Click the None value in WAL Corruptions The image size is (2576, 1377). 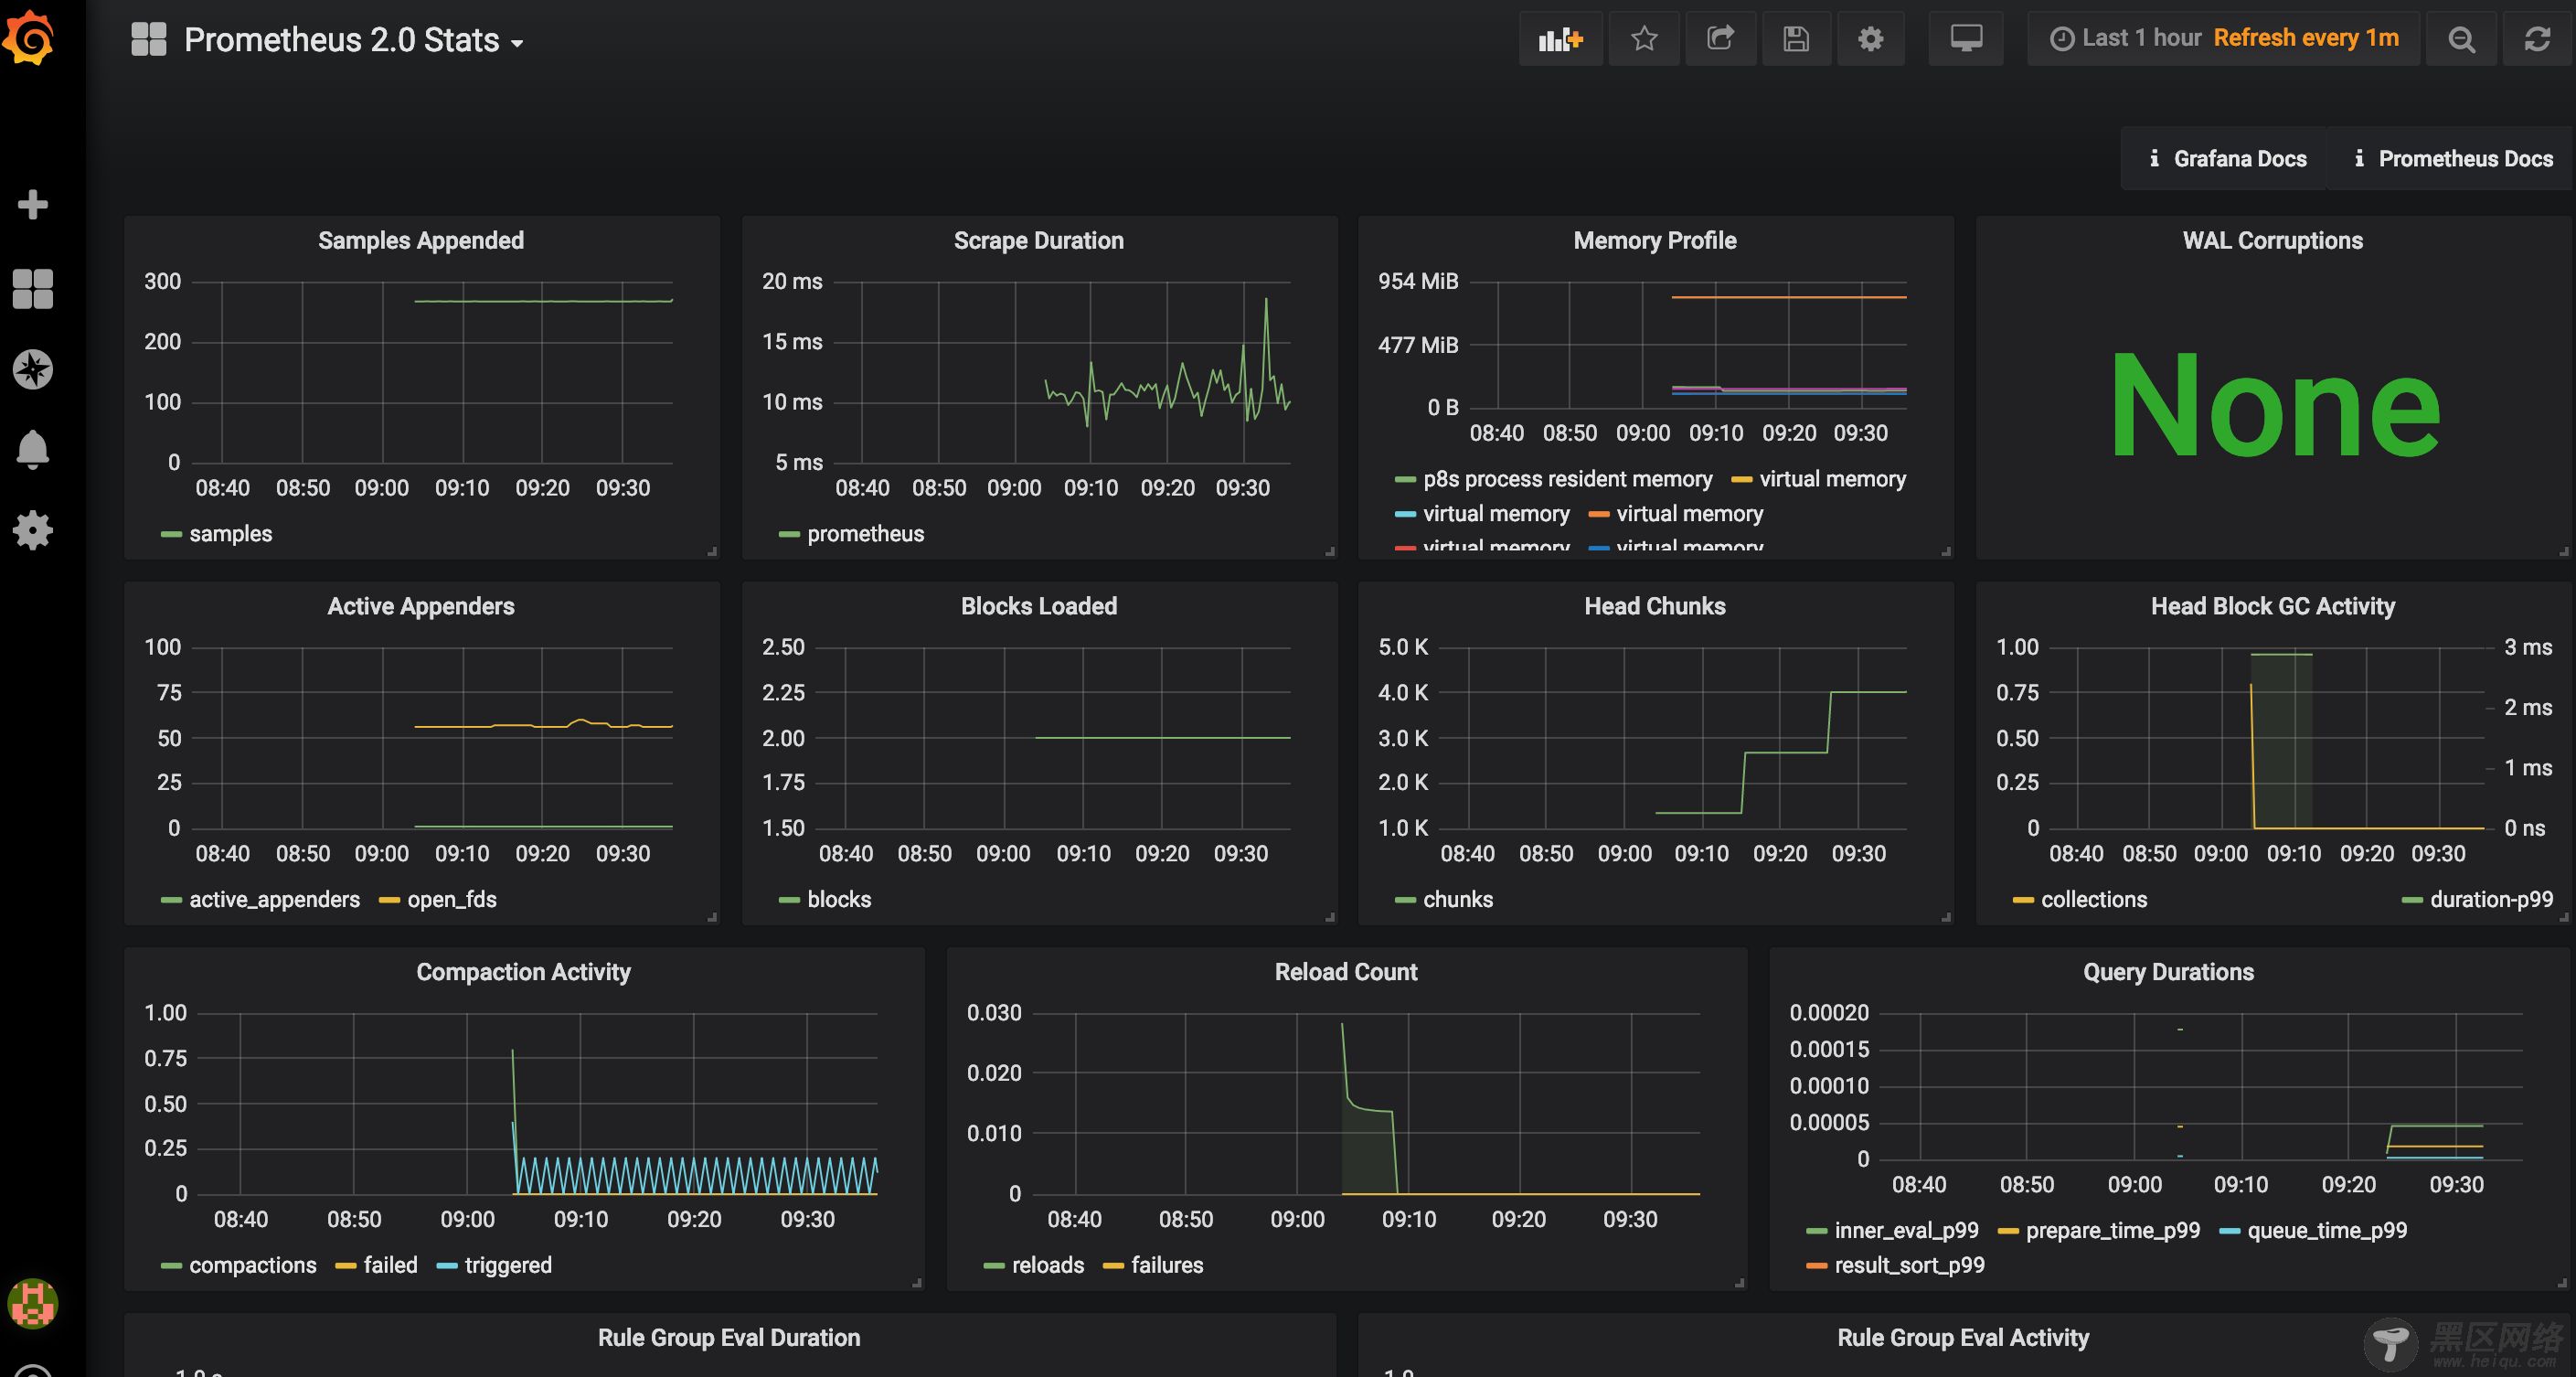tap(2275, 405)
